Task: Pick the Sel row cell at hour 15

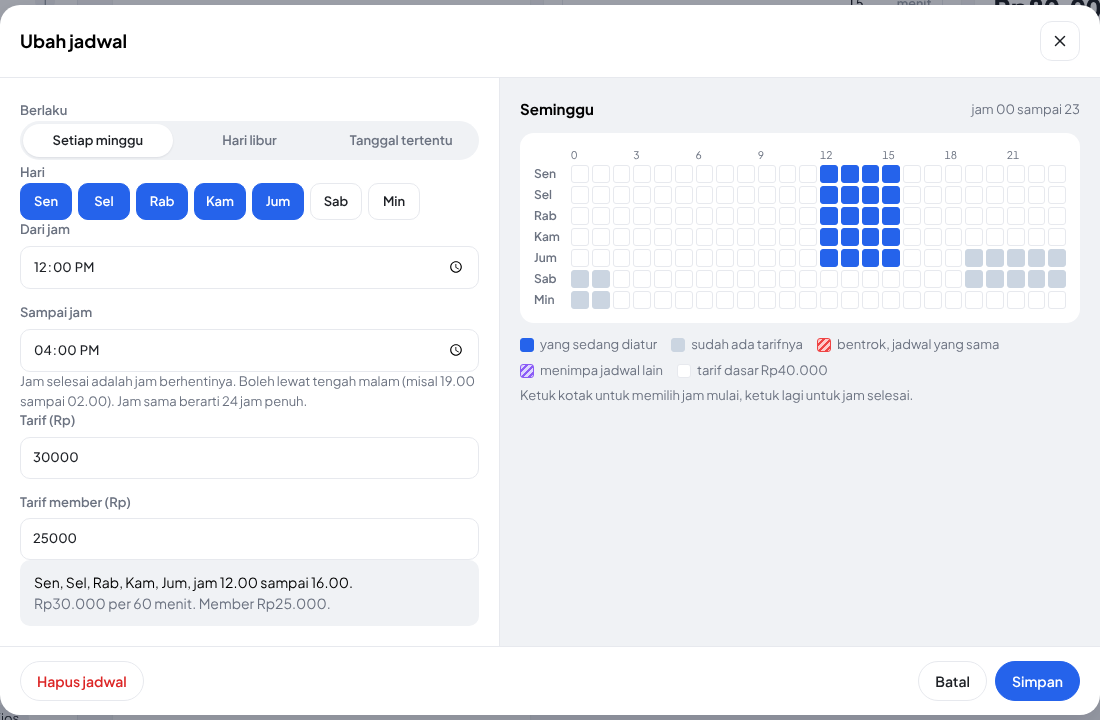Action: point(891,195)
